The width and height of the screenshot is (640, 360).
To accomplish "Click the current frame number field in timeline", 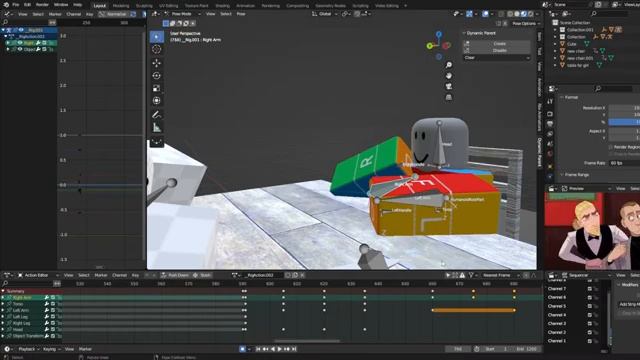I will [x=458, y=349].
